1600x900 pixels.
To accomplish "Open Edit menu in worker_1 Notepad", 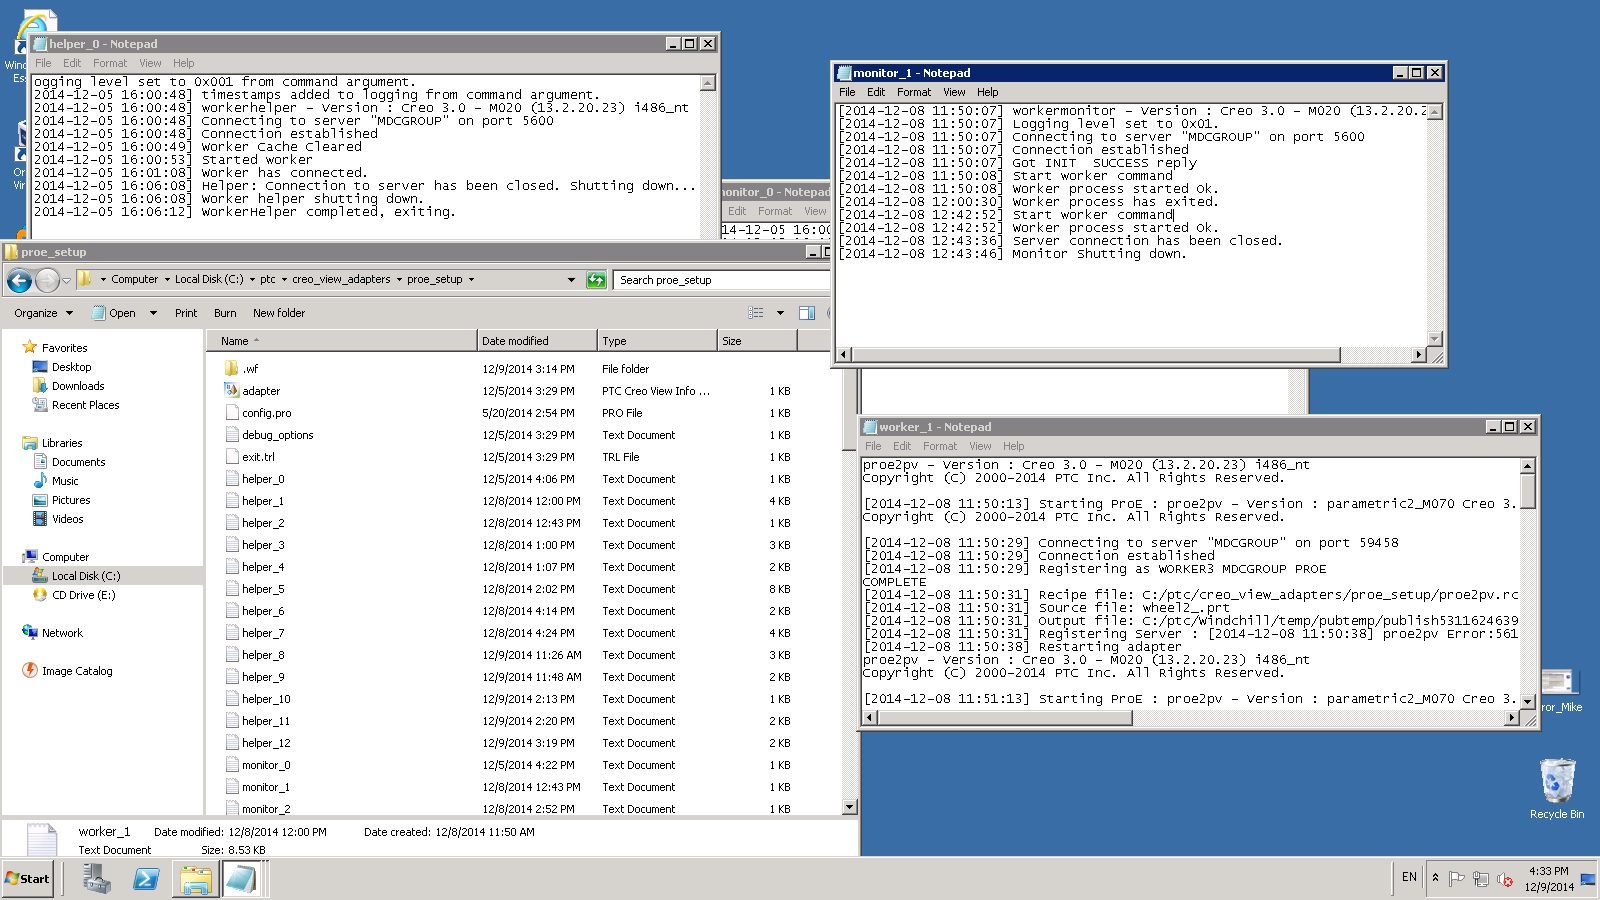I will tap(902, 446).
